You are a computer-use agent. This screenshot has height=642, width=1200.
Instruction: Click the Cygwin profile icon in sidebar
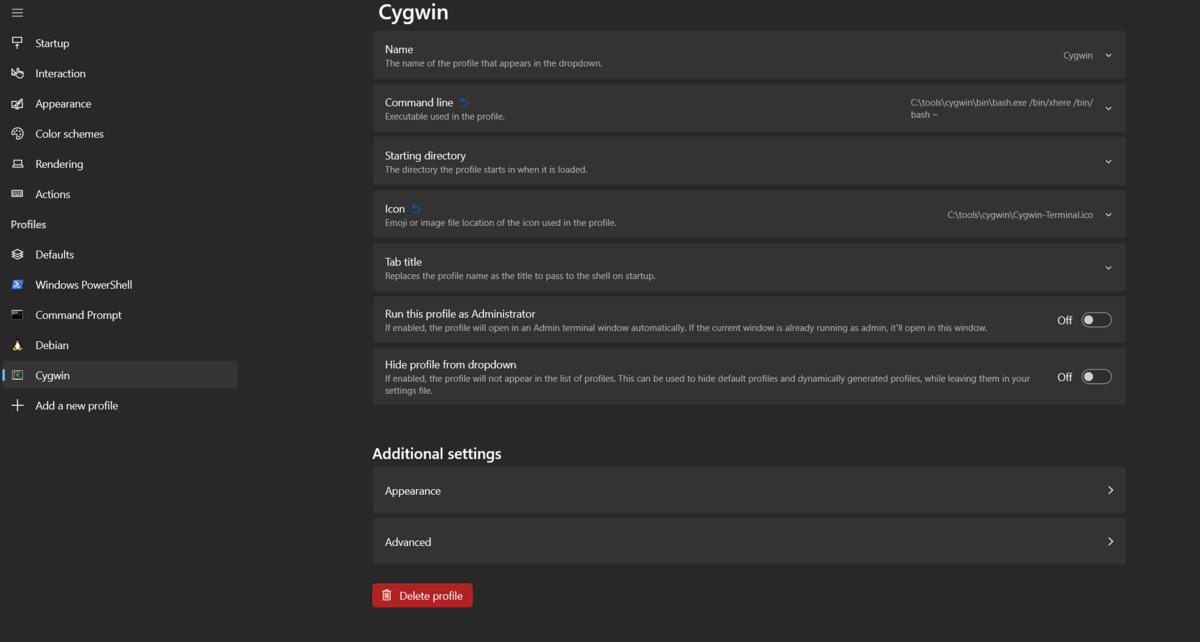(17, 375)
